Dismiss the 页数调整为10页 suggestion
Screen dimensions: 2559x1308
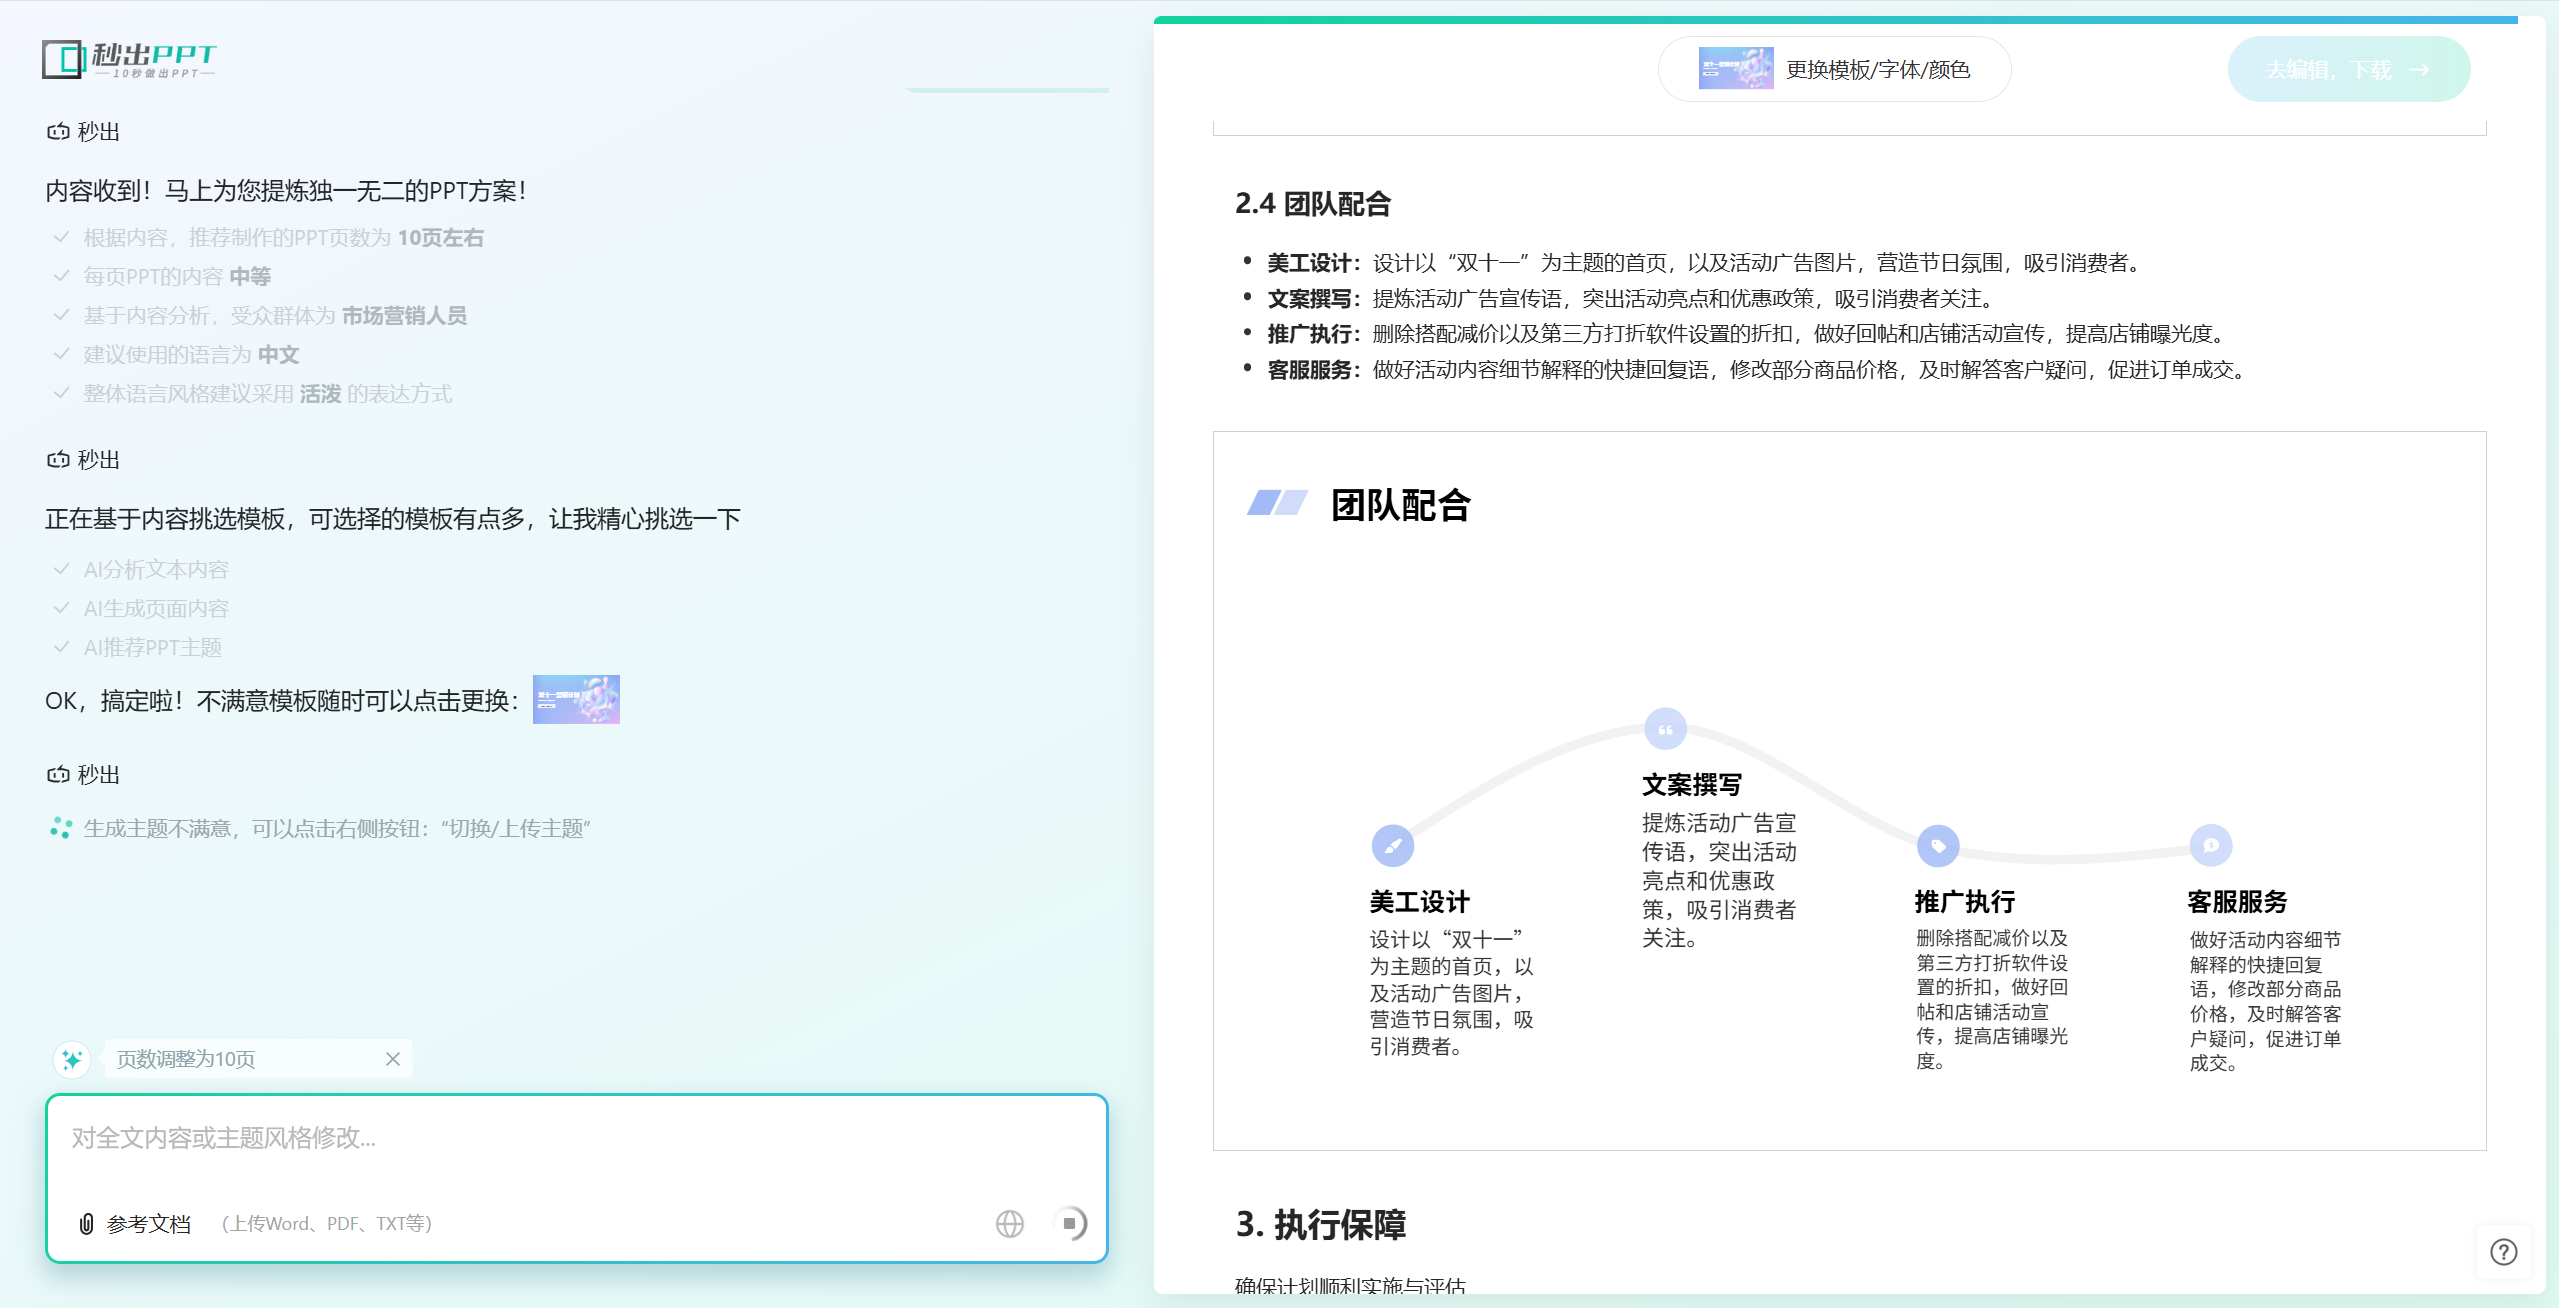pos(393,1059)
